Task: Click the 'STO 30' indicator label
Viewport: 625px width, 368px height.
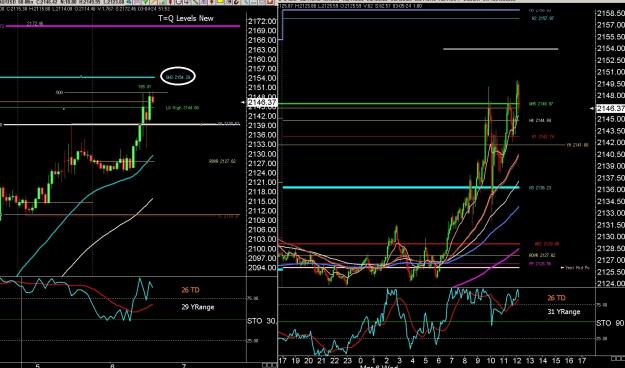Action: pyautogui.click(x=261, y=321)
